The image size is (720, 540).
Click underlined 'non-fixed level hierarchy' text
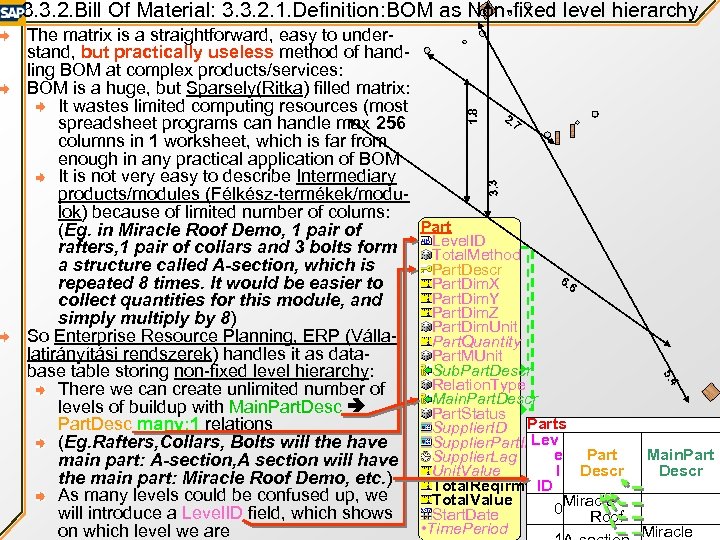[271, 371]
